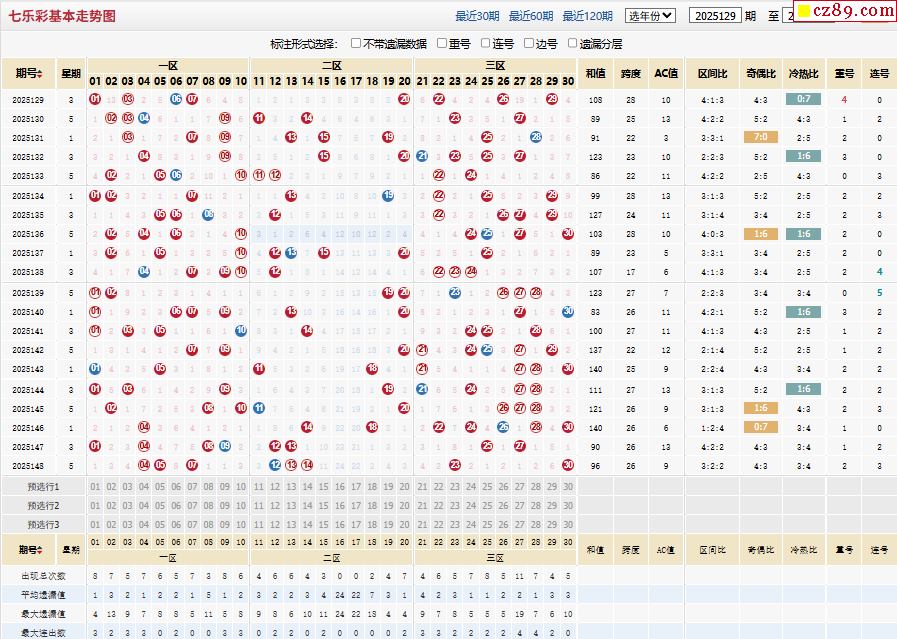Click the teal 0:7 冷热比 cell of 2025129

tap(804, 99)
